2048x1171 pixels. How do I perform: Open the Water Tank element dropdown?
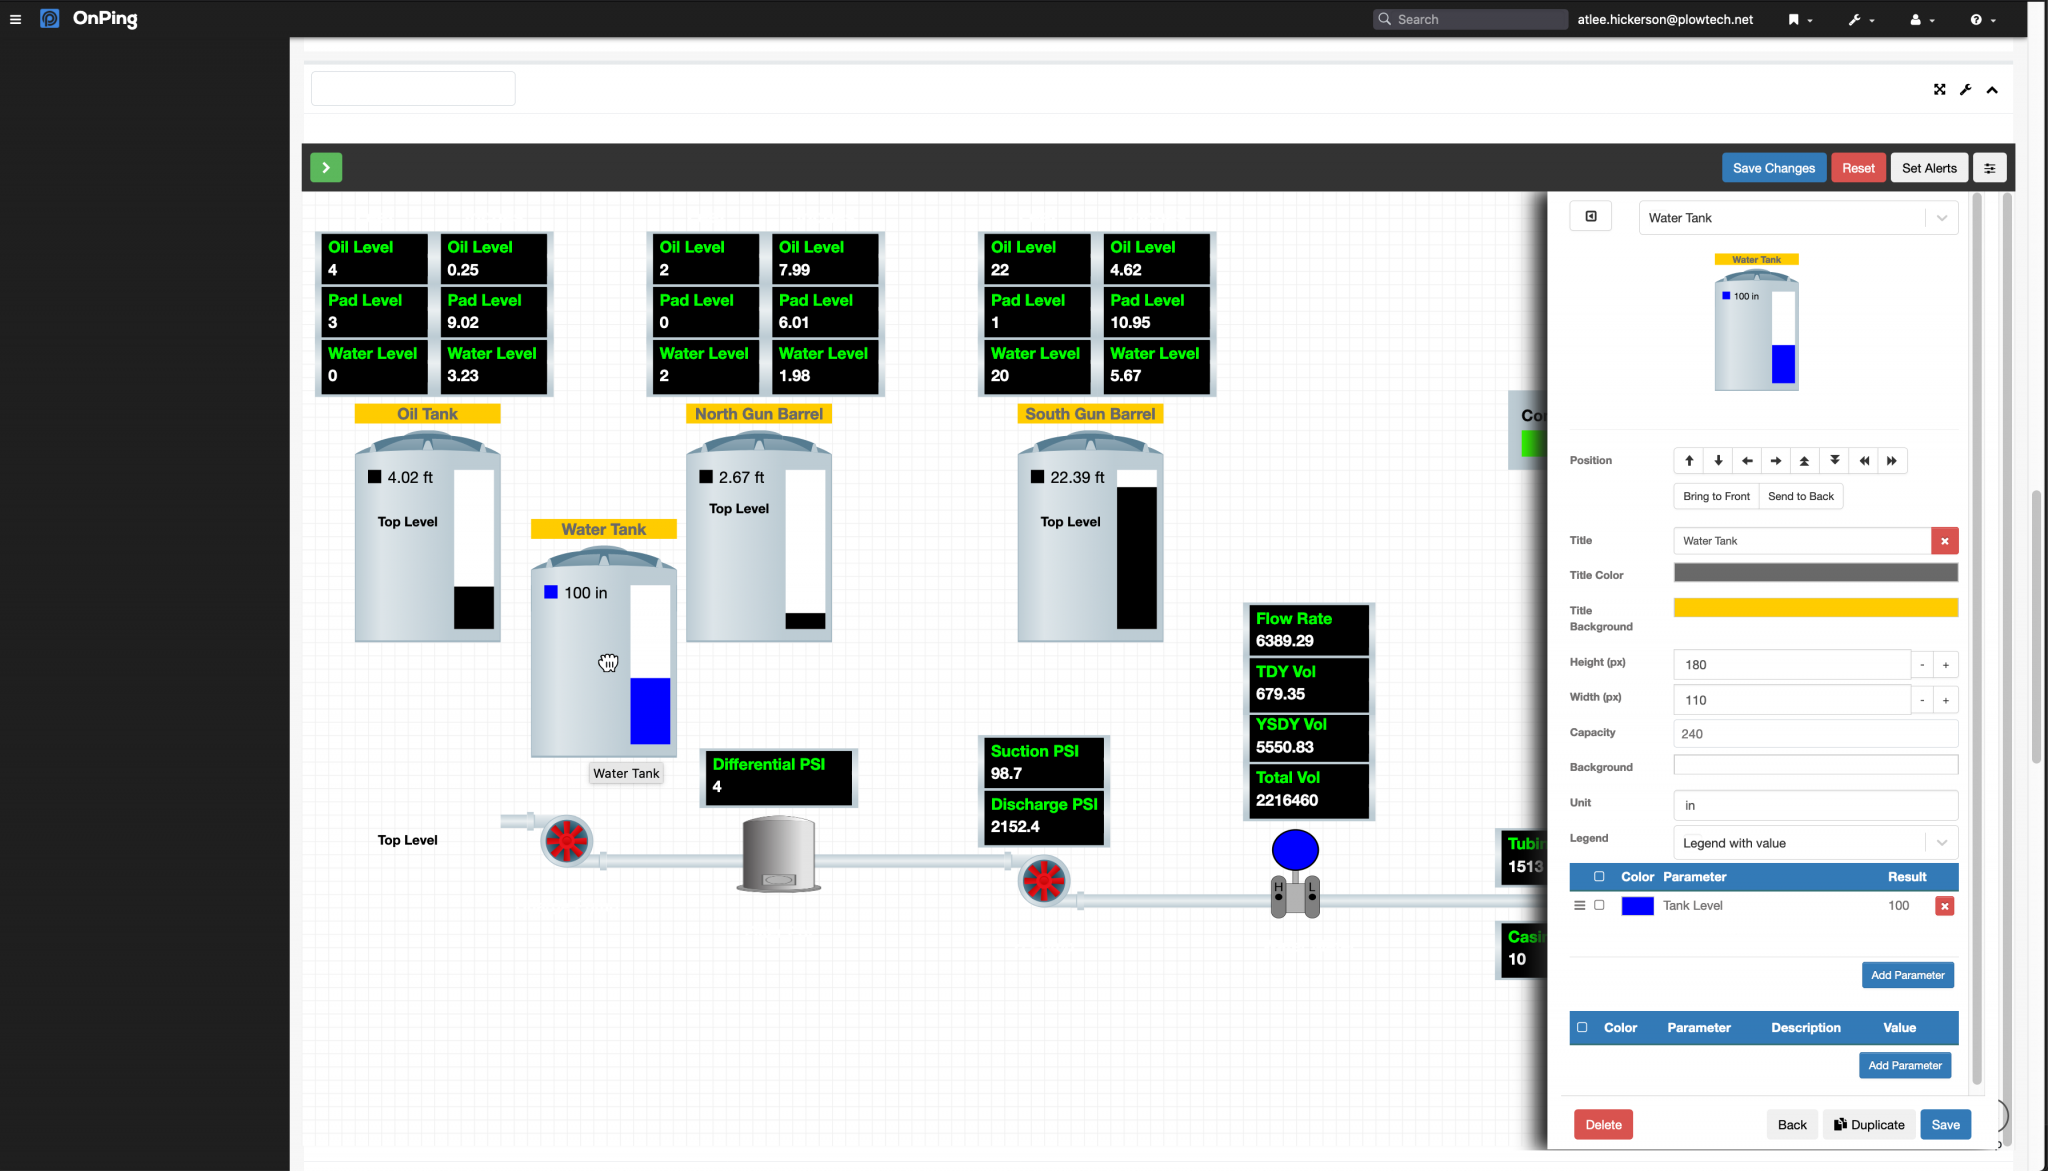(1941, 217)
